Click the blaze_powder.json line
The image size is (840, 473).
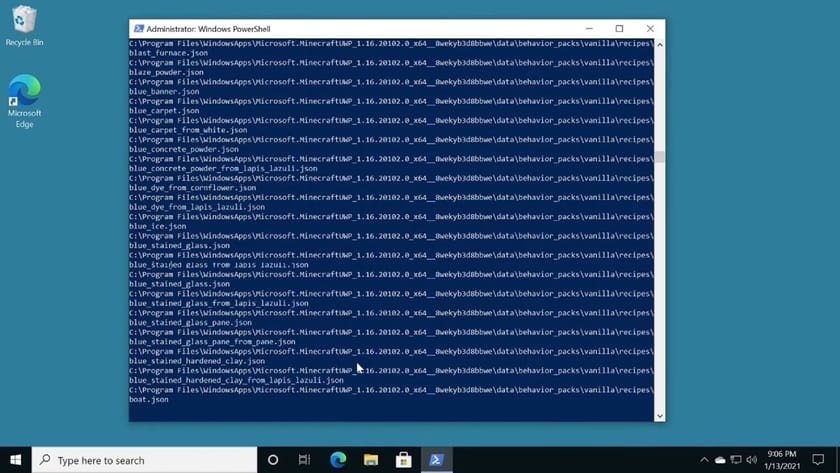click(166, 72)
